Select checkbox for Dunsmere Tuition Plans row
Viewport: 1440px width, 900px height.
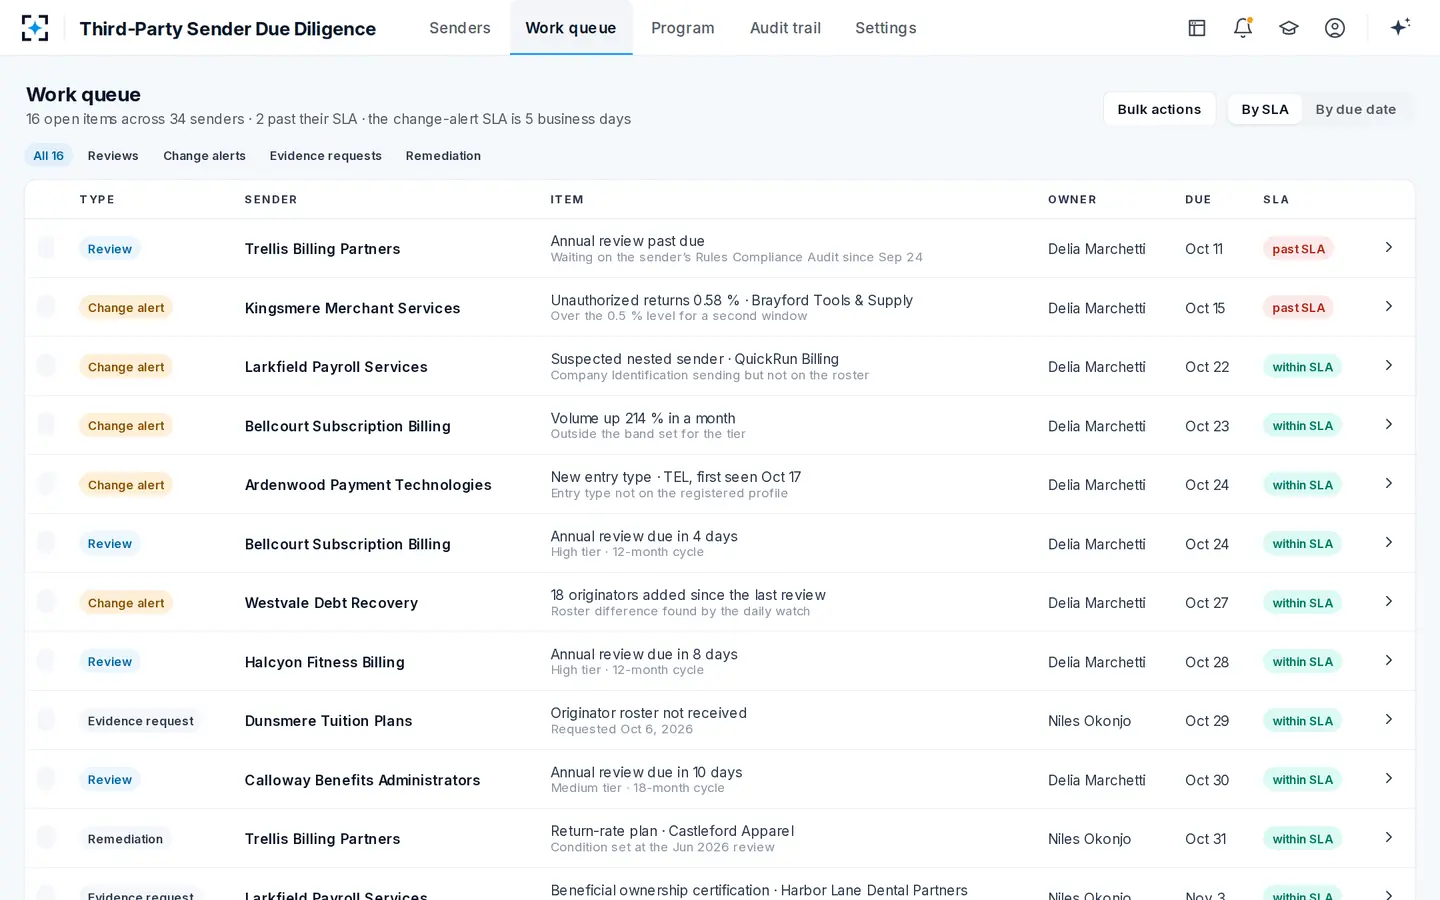click(x=46, y=720)
